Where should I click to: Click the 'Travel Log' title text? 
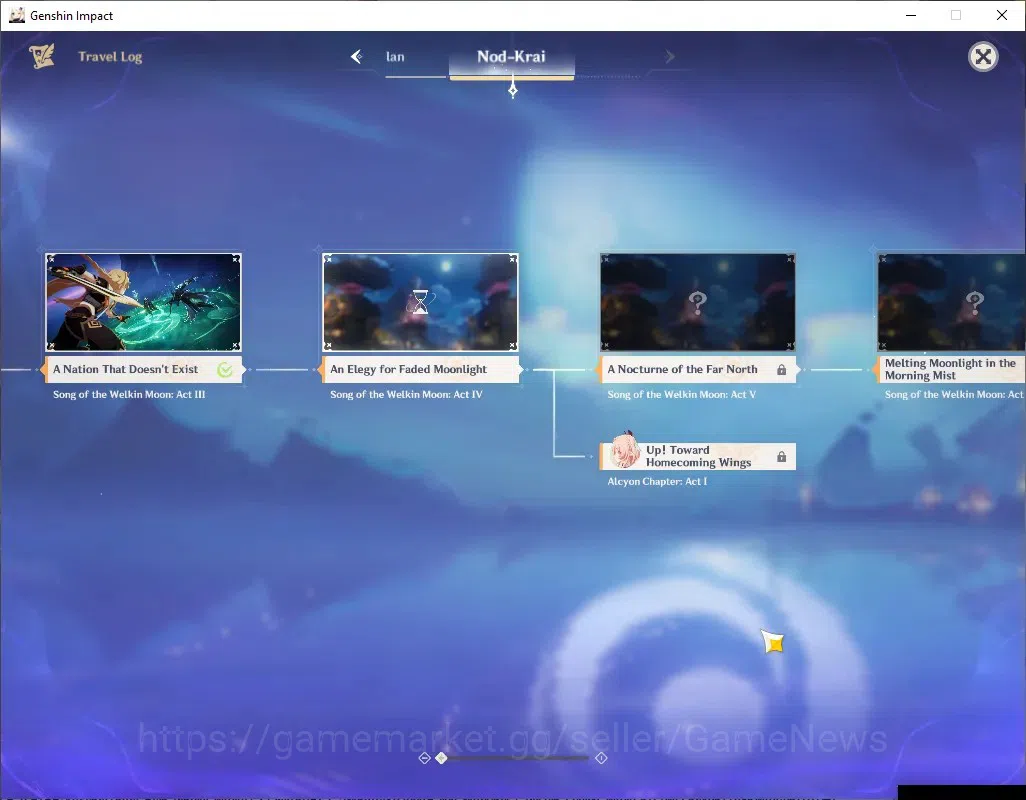click(110, 57)
